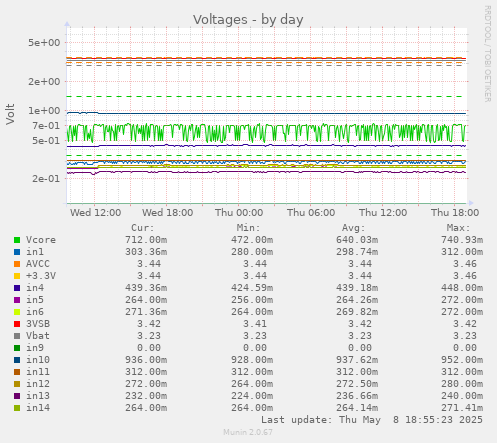
Task: Click the 2e-01 y-axis label
Action: click(46, 179)
